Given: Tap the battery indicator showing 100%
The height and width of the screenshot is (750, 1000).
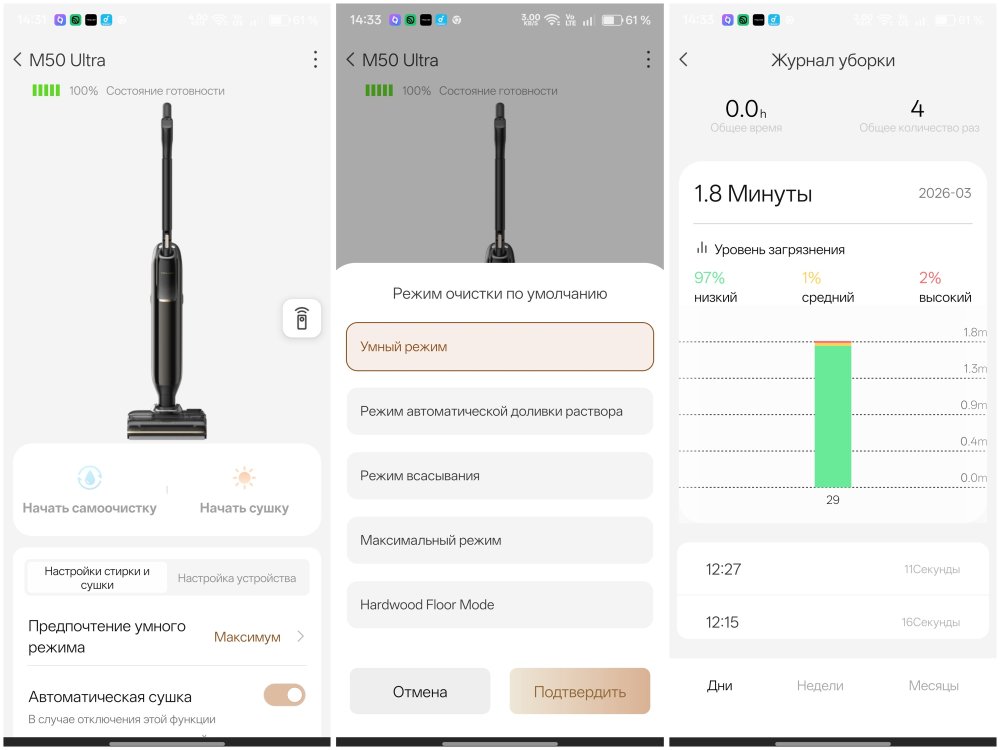Looking at the screenshot, I should (x=46, y=91).
